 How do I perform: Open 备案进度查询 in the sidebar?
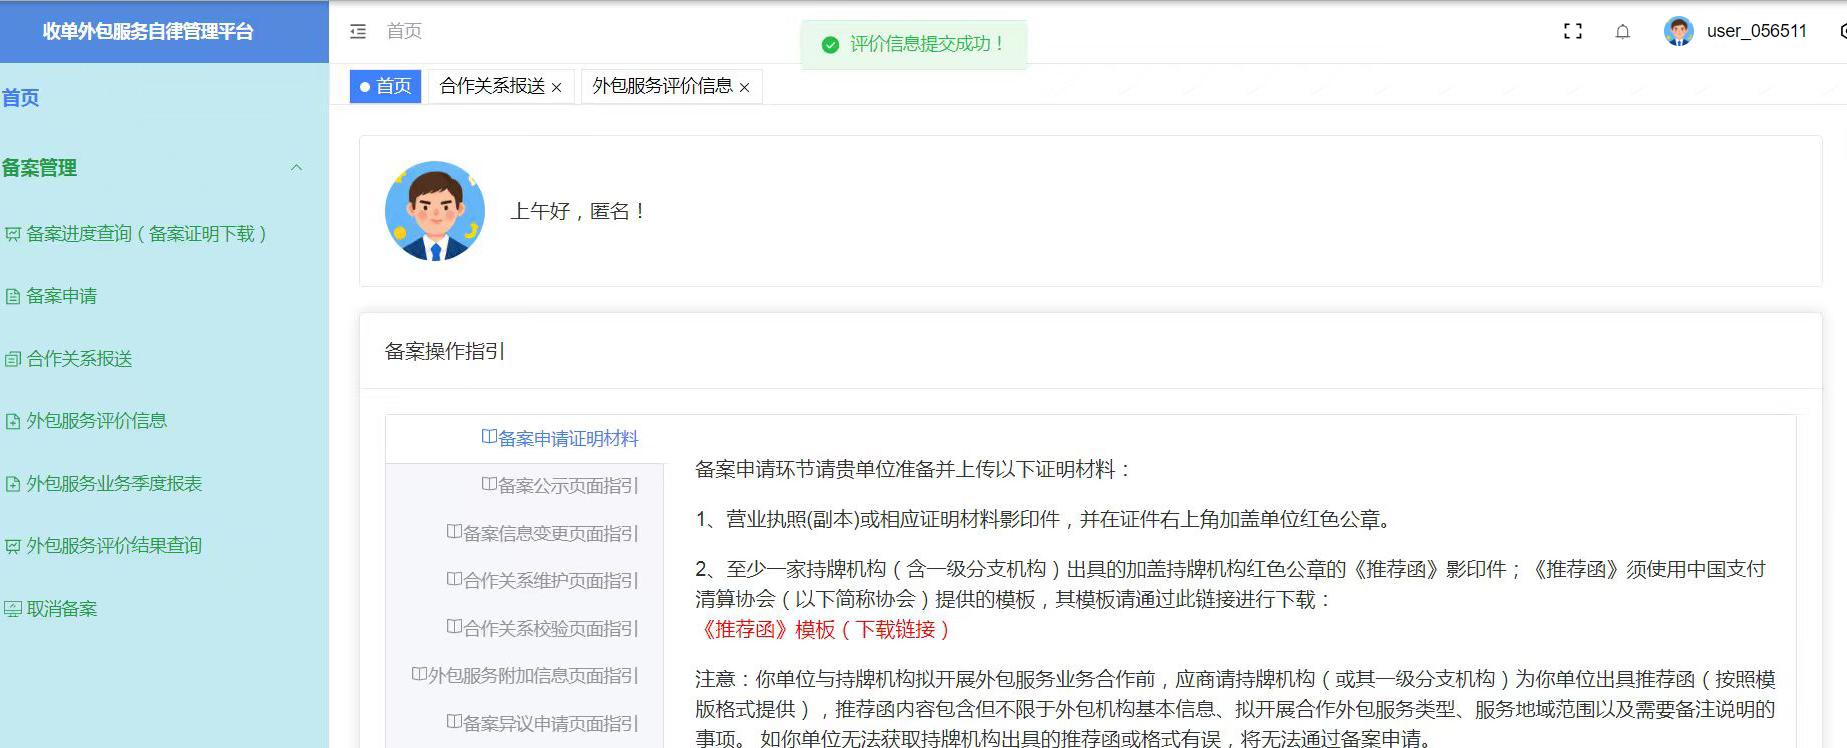tap(145, 234)
